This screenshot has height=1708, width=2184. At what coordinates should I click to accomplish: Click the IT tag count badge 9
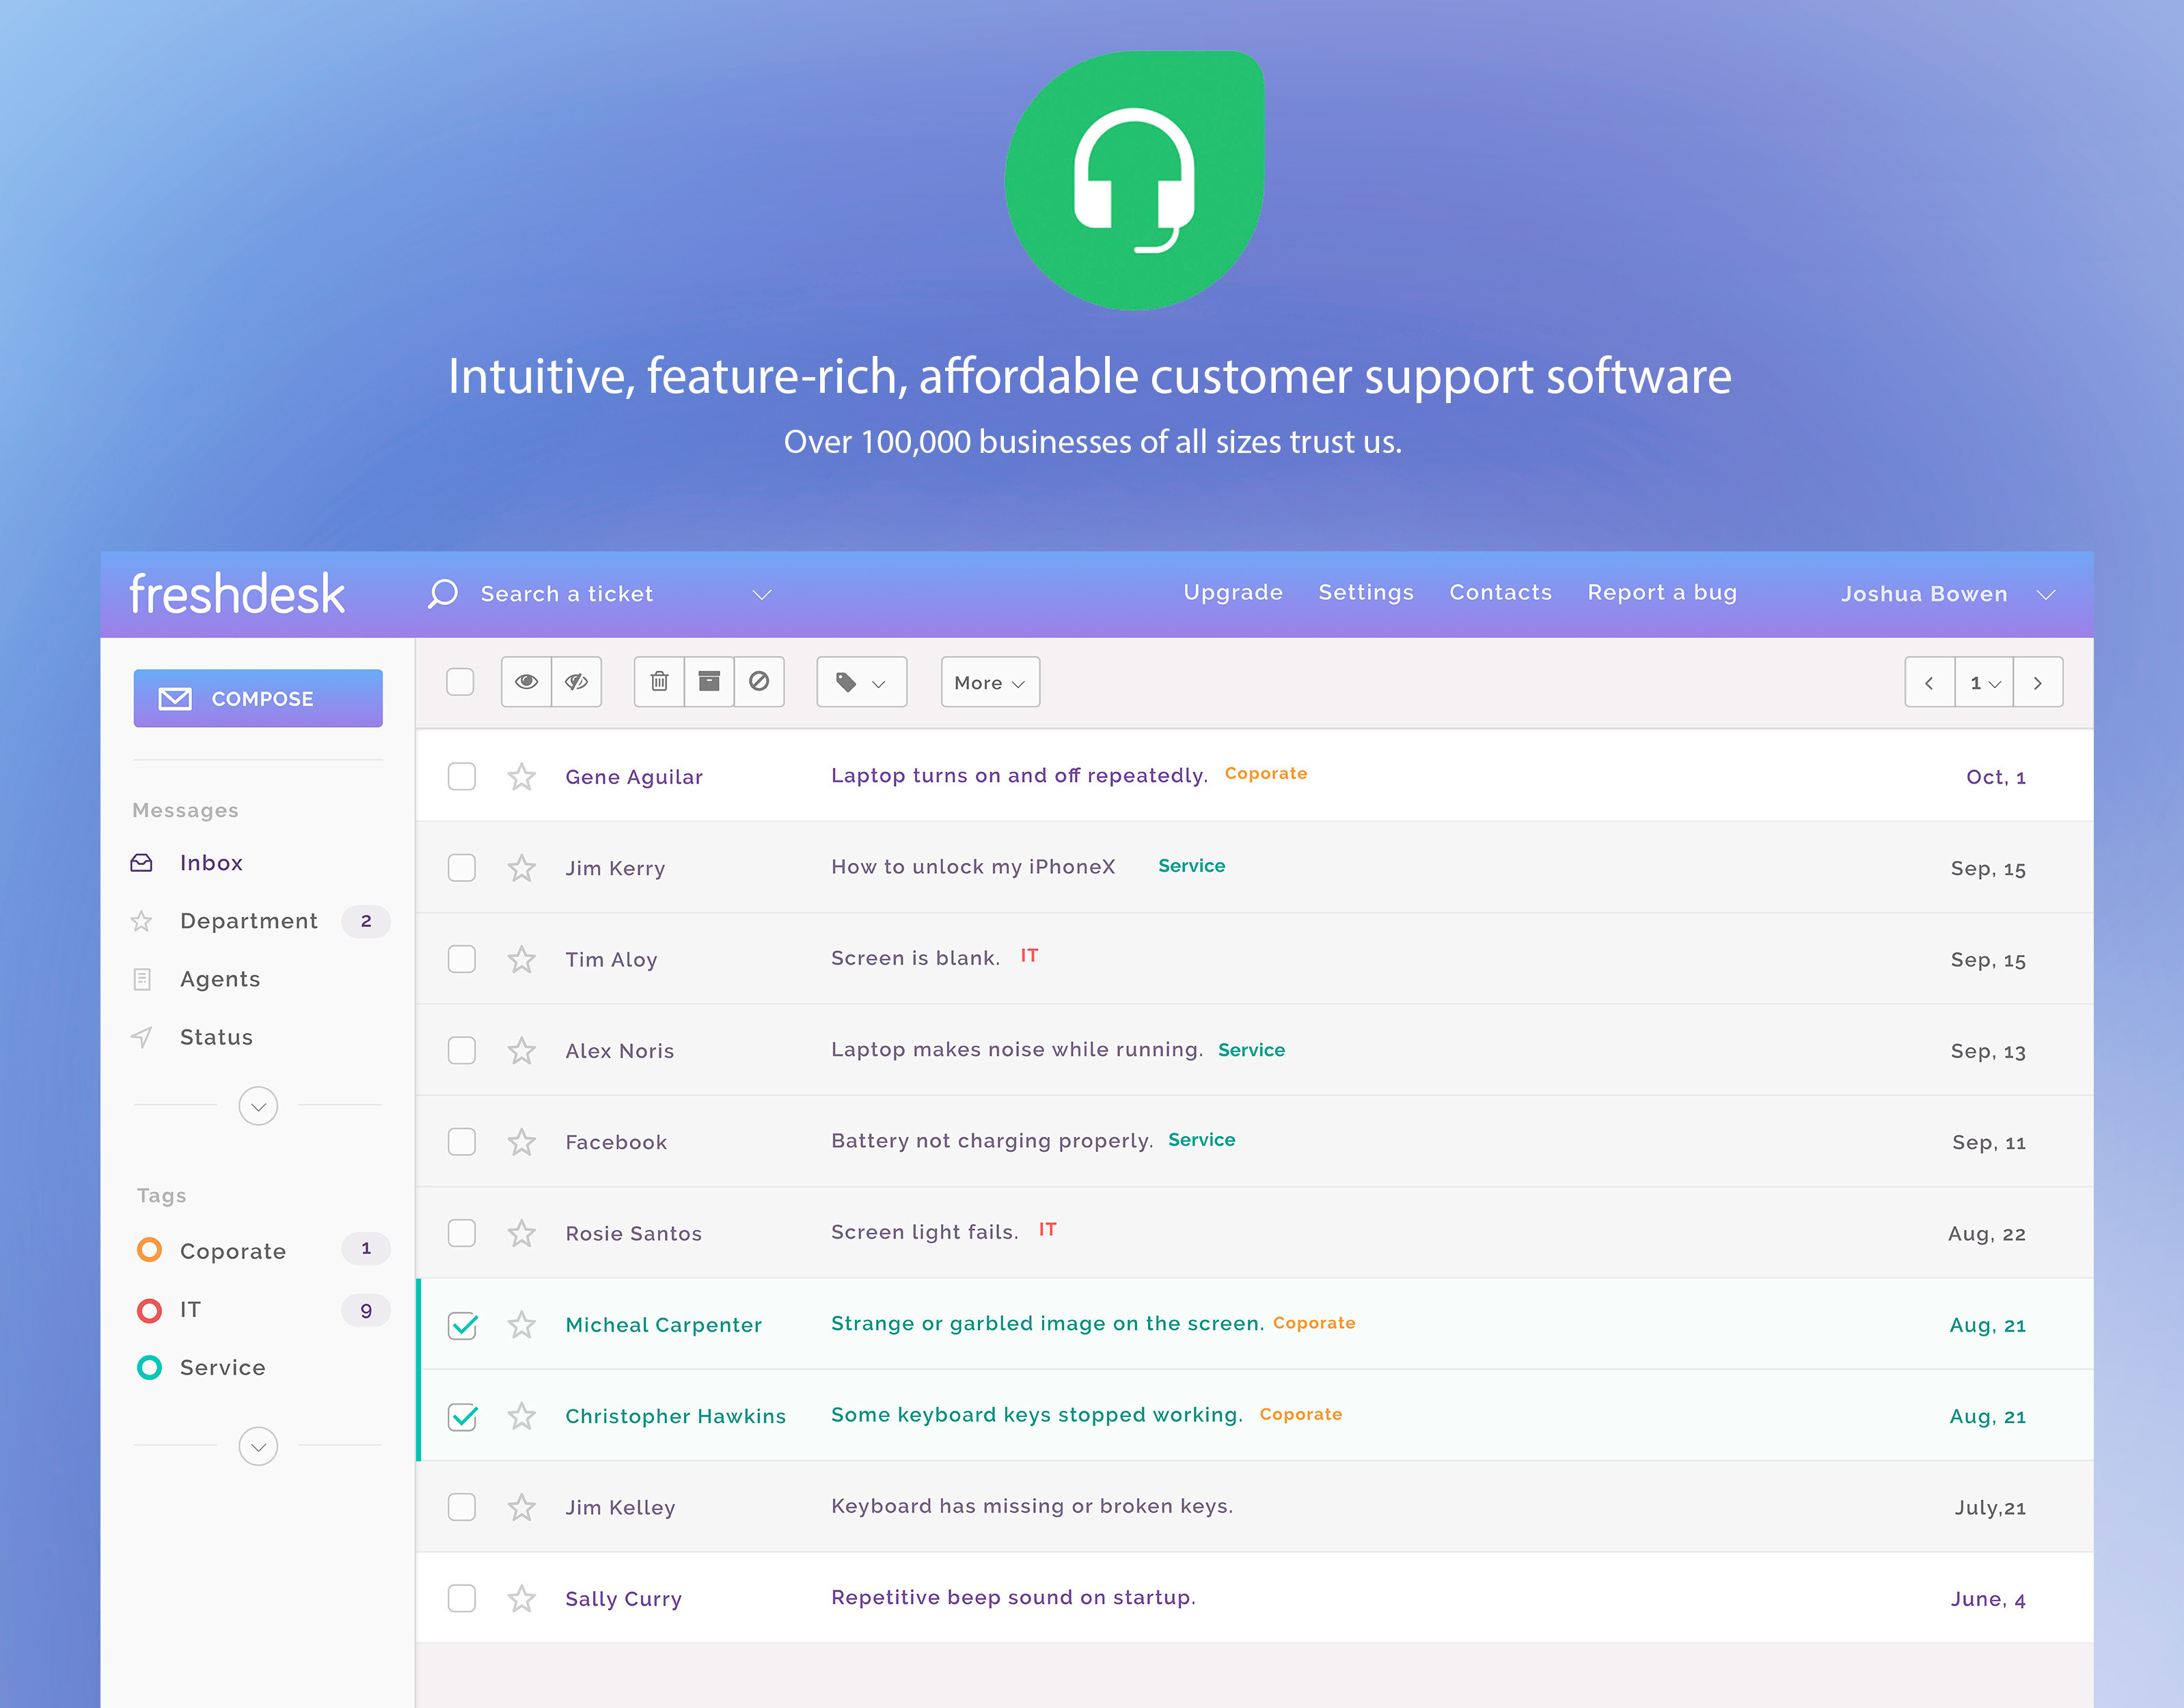coord(366,1310)
